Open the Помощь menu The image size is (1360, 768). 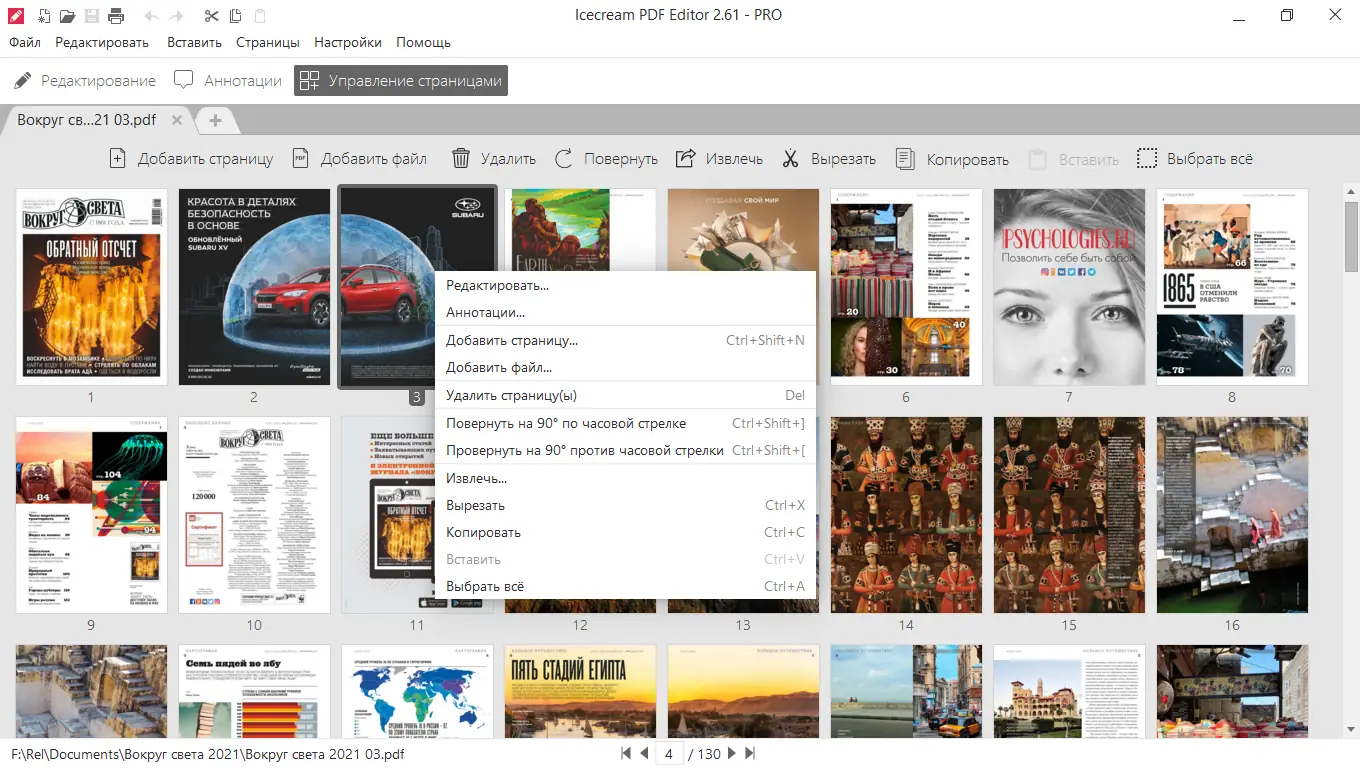(423, 43)
